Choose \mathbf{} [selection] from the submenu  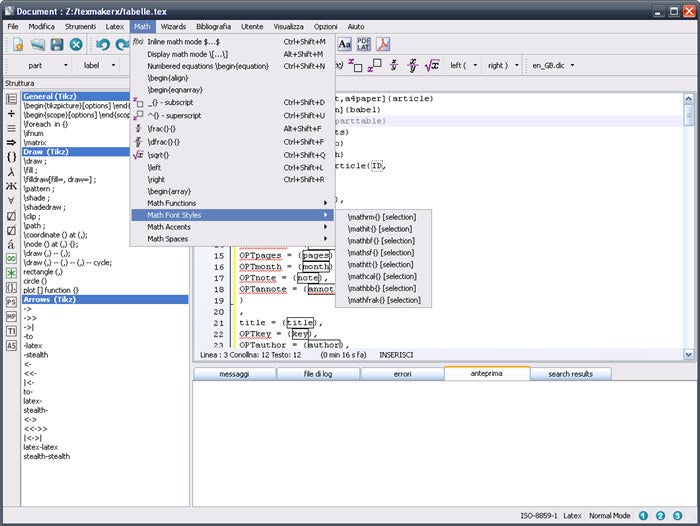tap(381, 240)
